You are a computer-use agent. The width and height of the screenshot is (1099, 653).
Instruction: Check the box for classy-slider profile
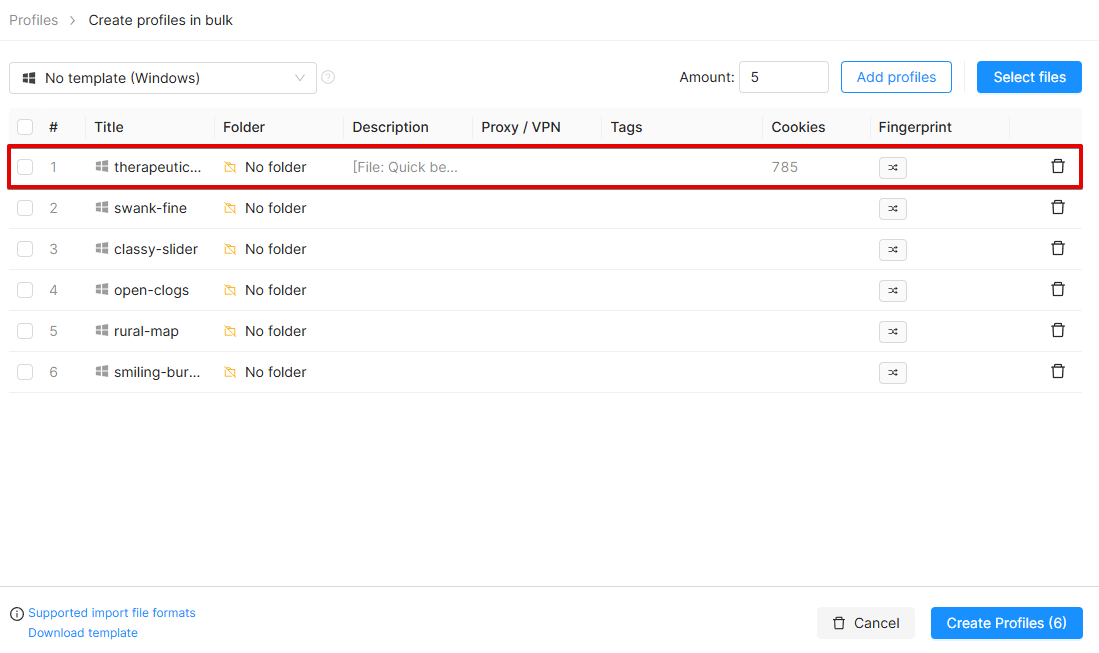[25, 249]
